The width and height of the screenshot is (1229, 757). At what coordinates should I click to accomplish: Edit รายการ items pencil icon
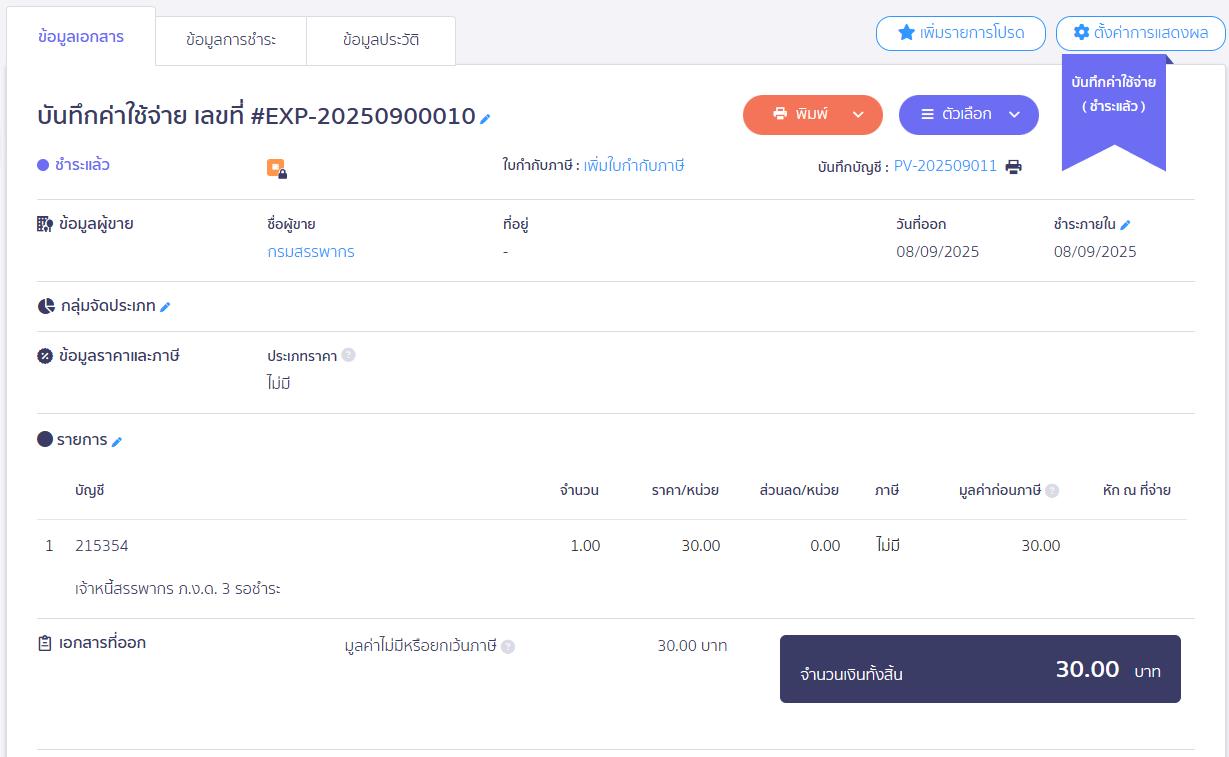116,441
